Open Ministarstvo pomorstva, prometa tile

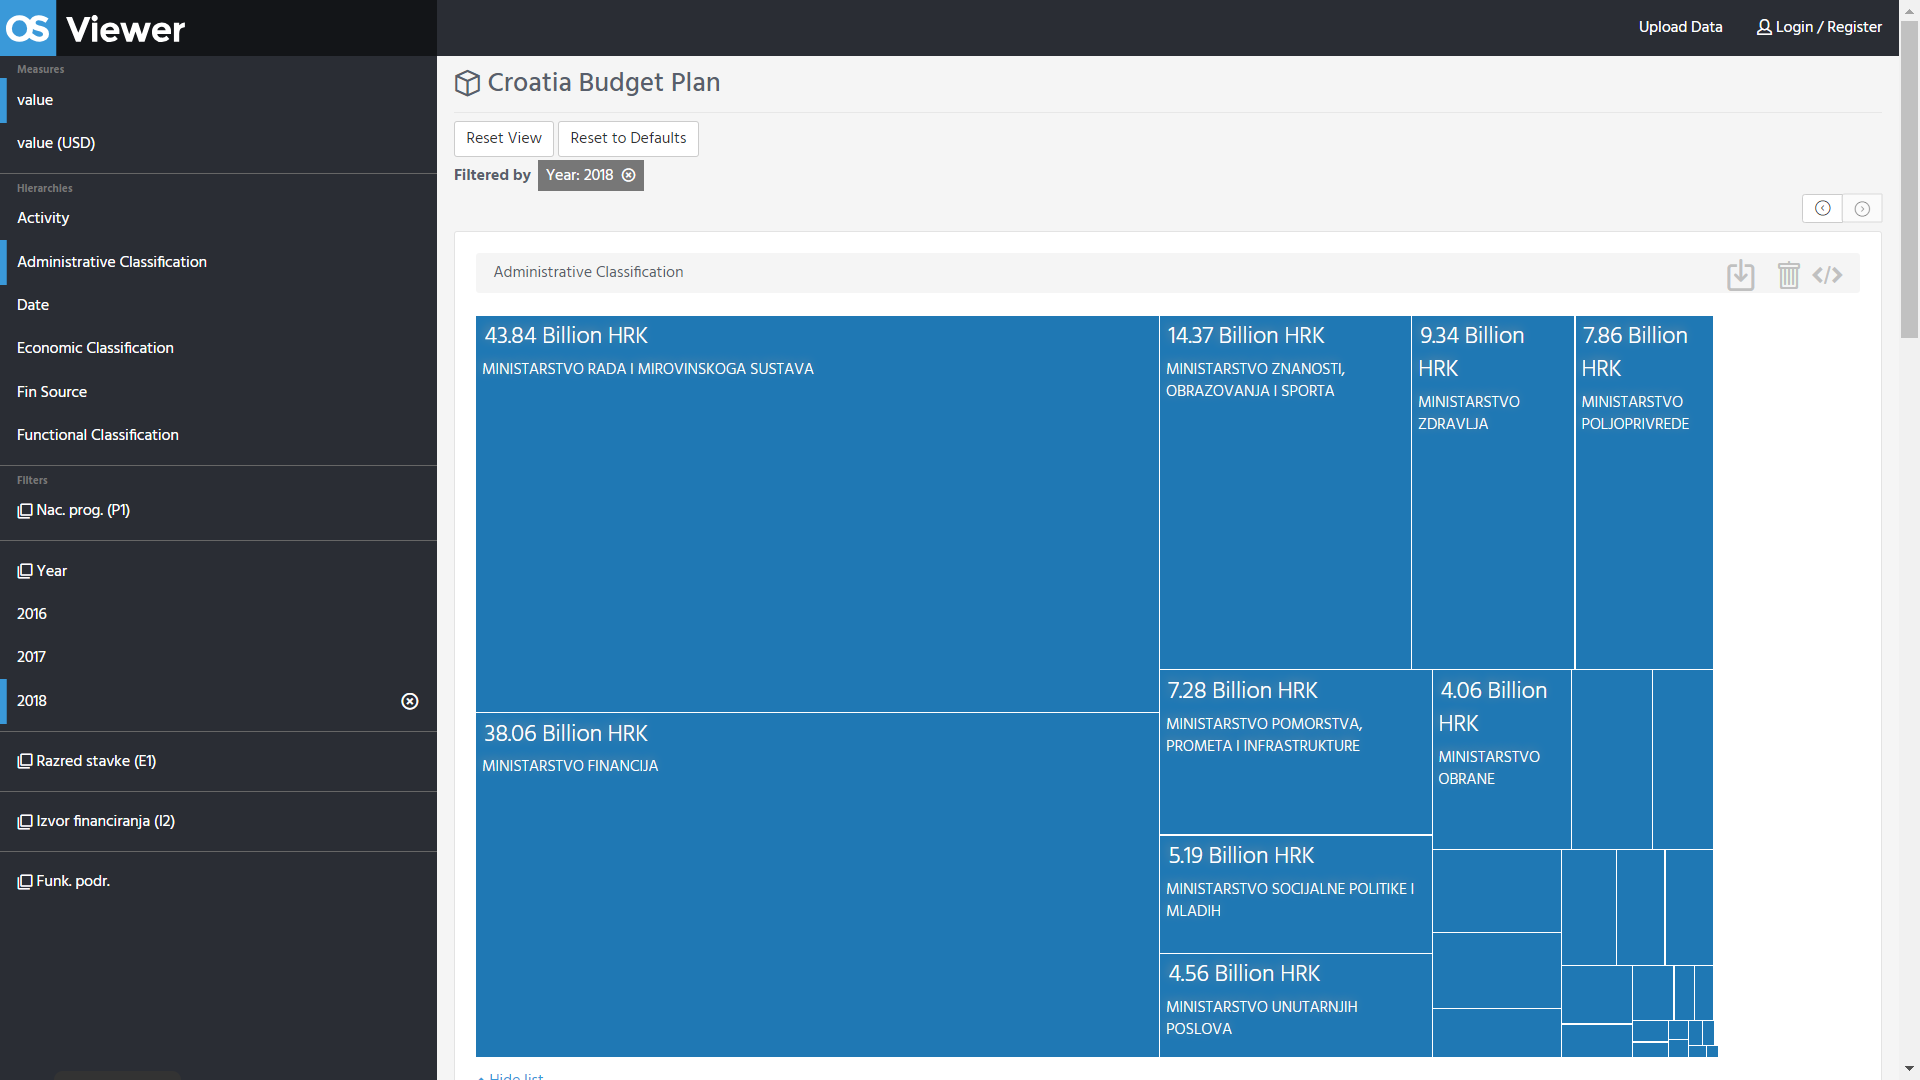[1296, 752]
